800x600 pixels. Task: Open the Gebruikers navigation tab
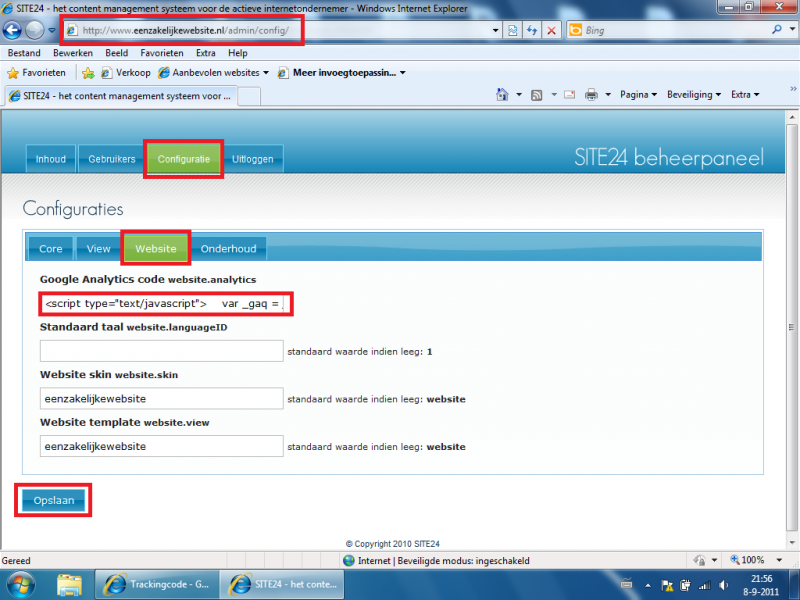pos(111,159)
